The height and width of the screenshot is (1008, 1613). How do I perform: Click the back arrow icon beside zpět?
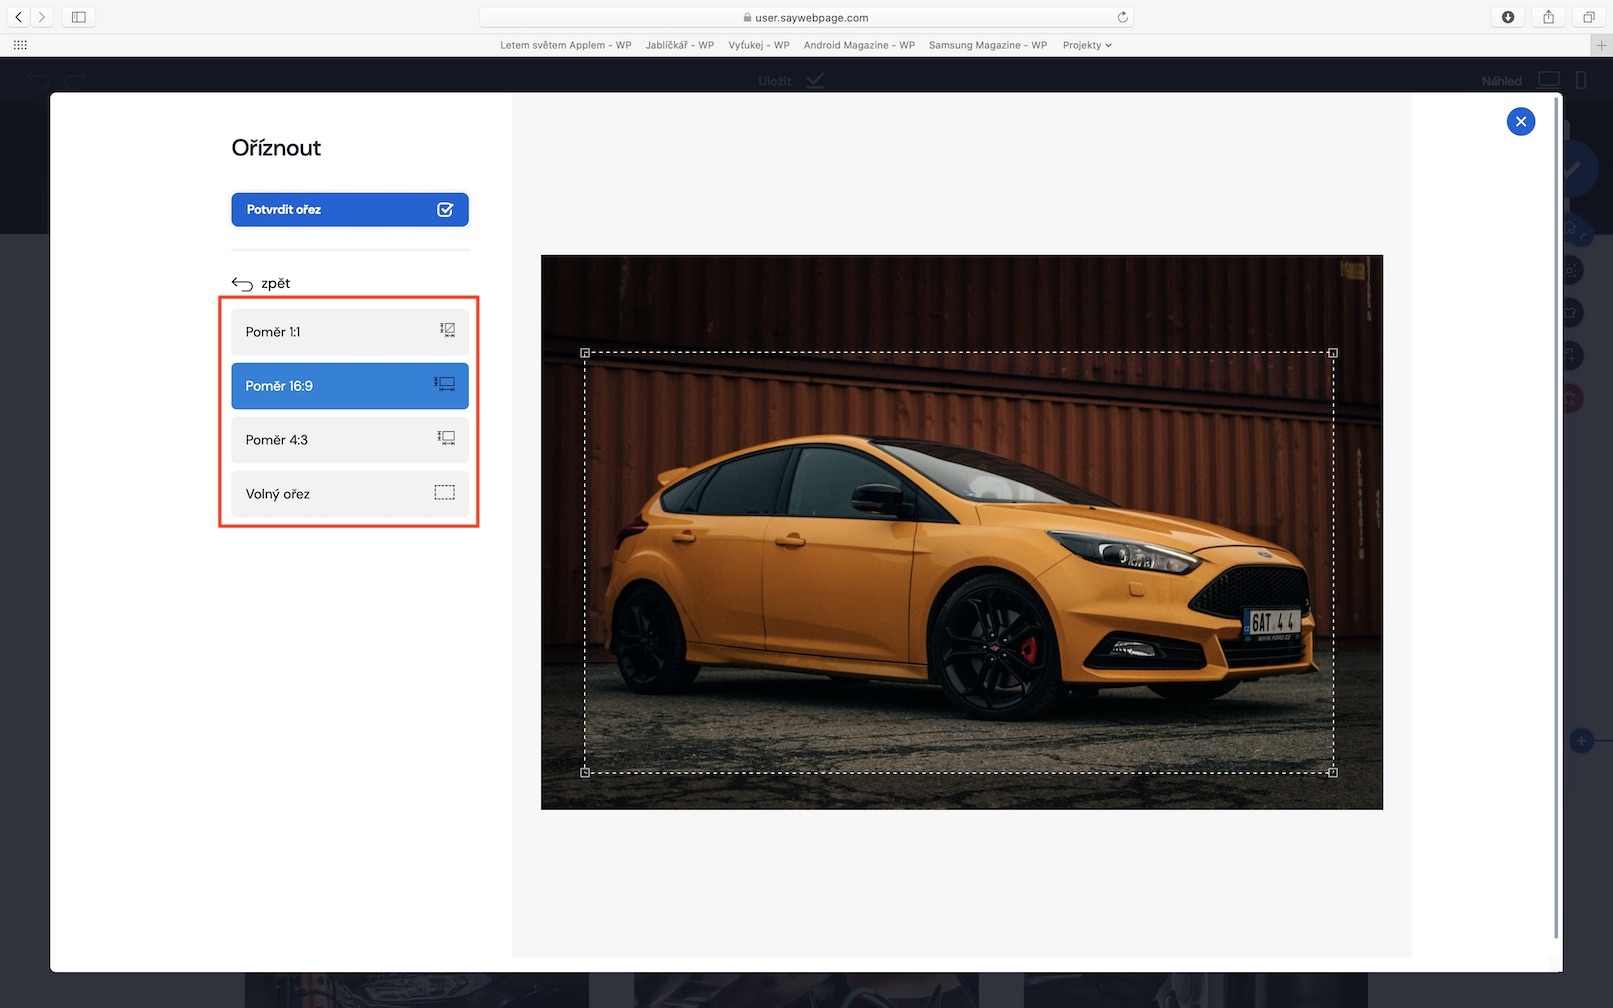click(x=242, y=284)
